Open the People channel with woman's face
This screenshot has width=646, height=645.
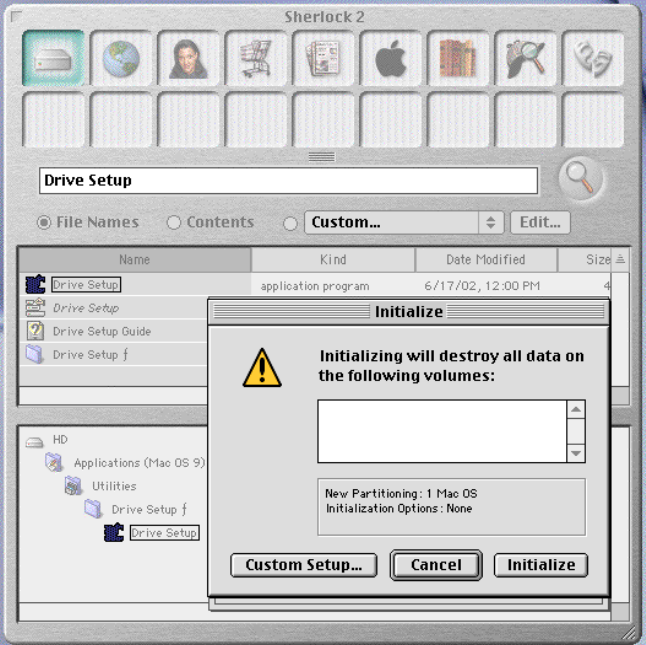click(188, 58)
